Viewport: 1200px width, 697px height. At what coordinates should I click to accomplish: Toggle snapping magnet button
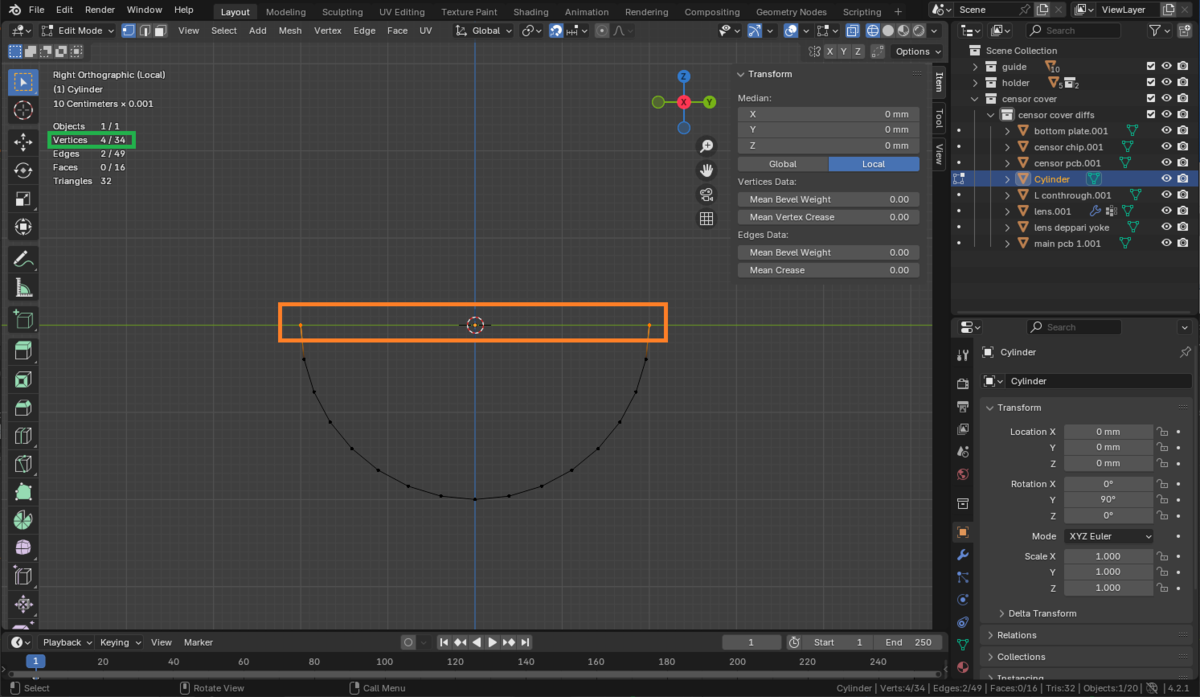click(x=556, y=30)
